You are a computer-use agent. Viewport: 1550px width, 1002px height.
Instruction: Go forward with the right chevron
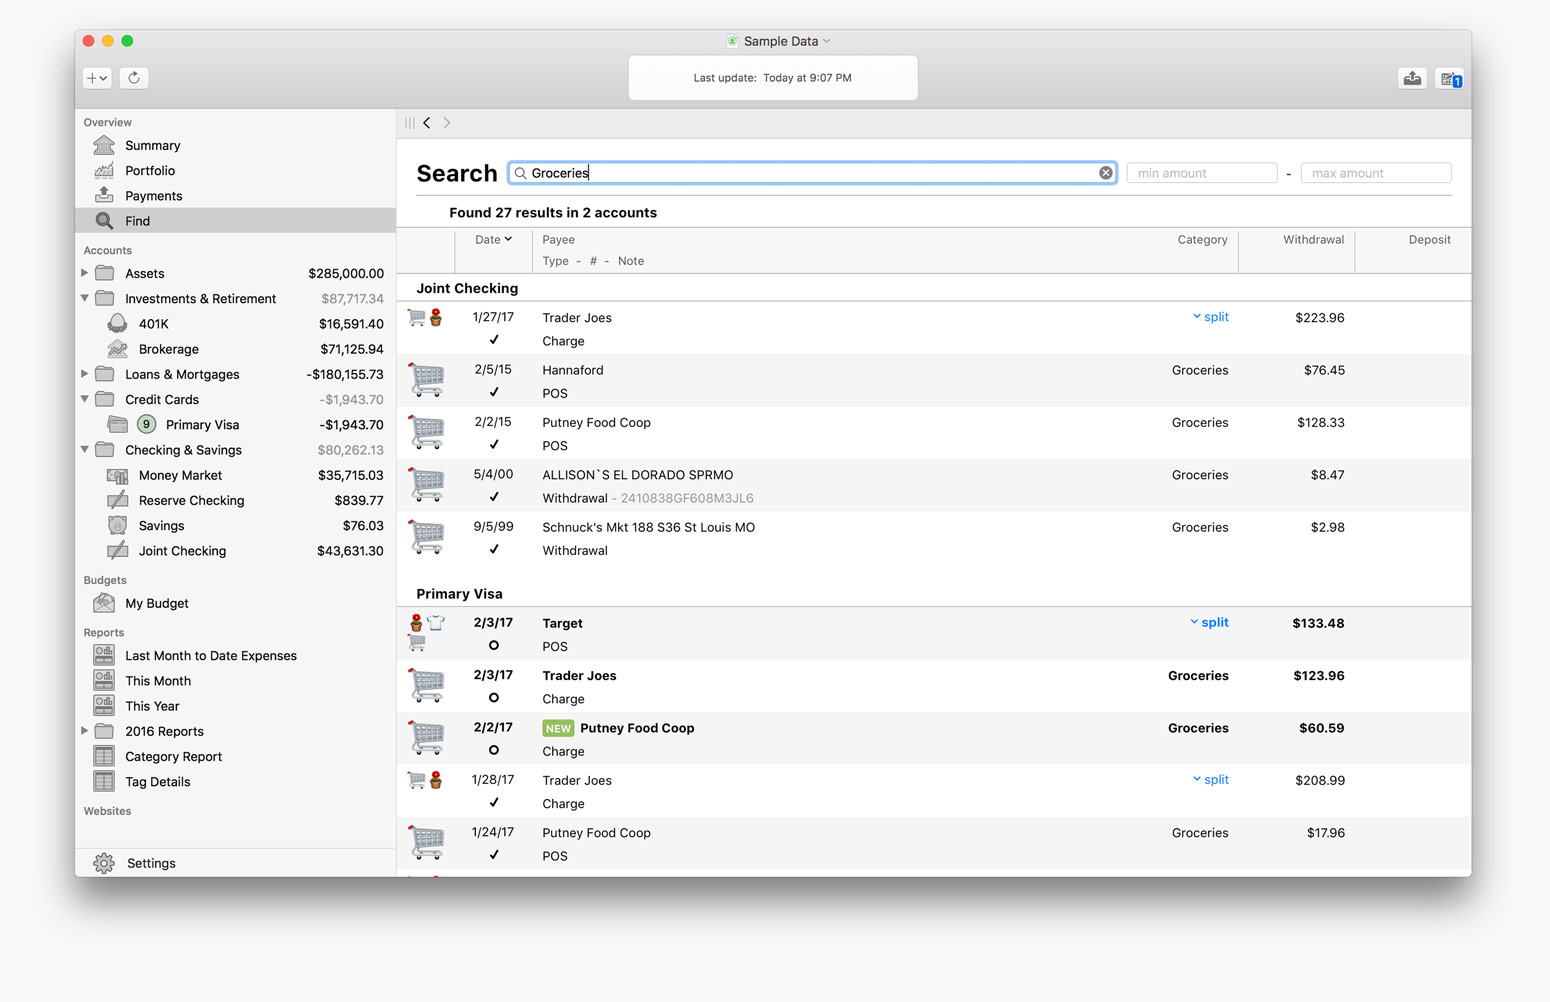tap(447, 123)
